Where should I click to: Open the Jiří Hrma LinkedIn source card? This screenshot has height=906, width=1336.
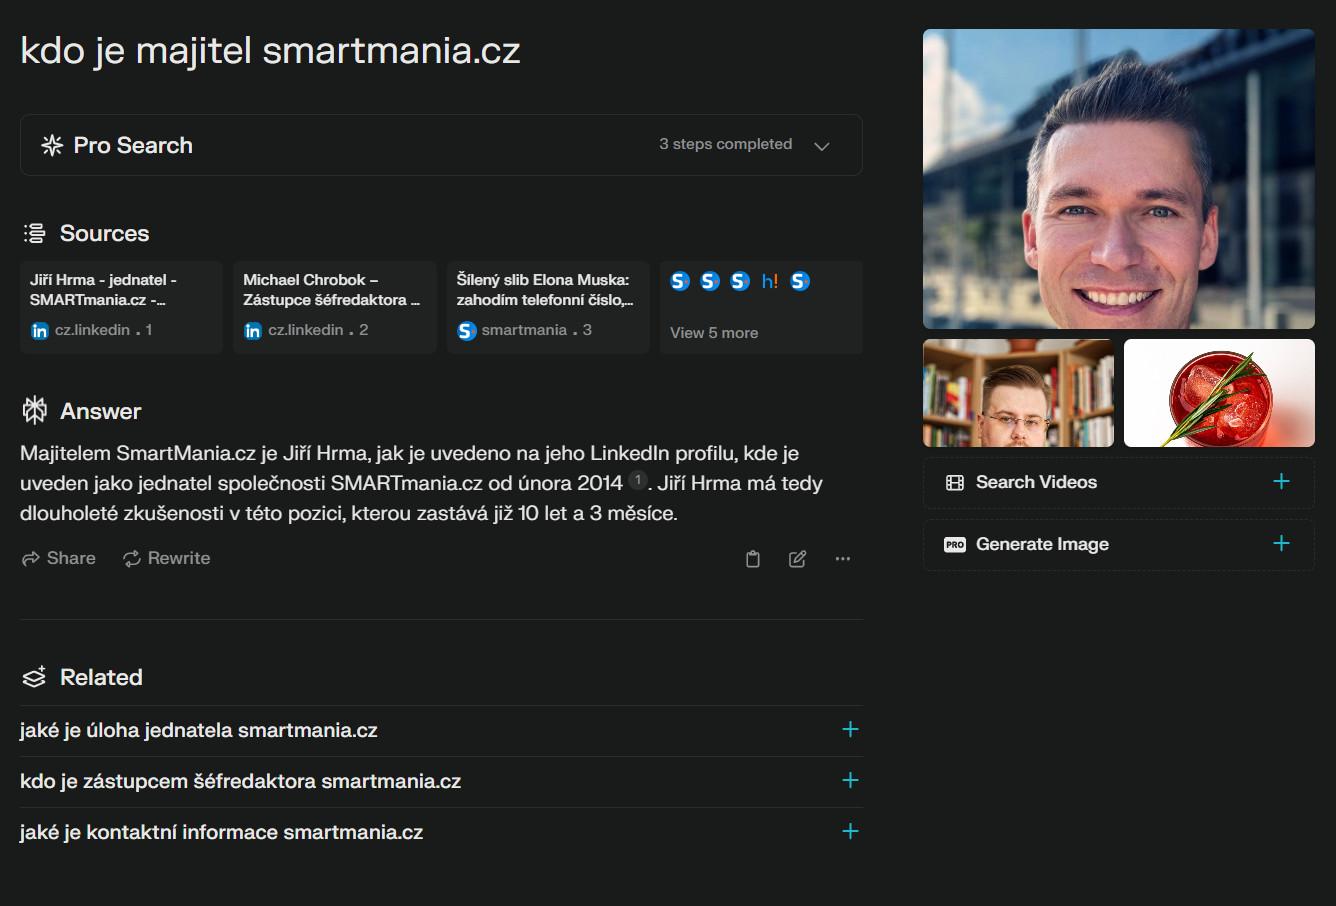121,307
